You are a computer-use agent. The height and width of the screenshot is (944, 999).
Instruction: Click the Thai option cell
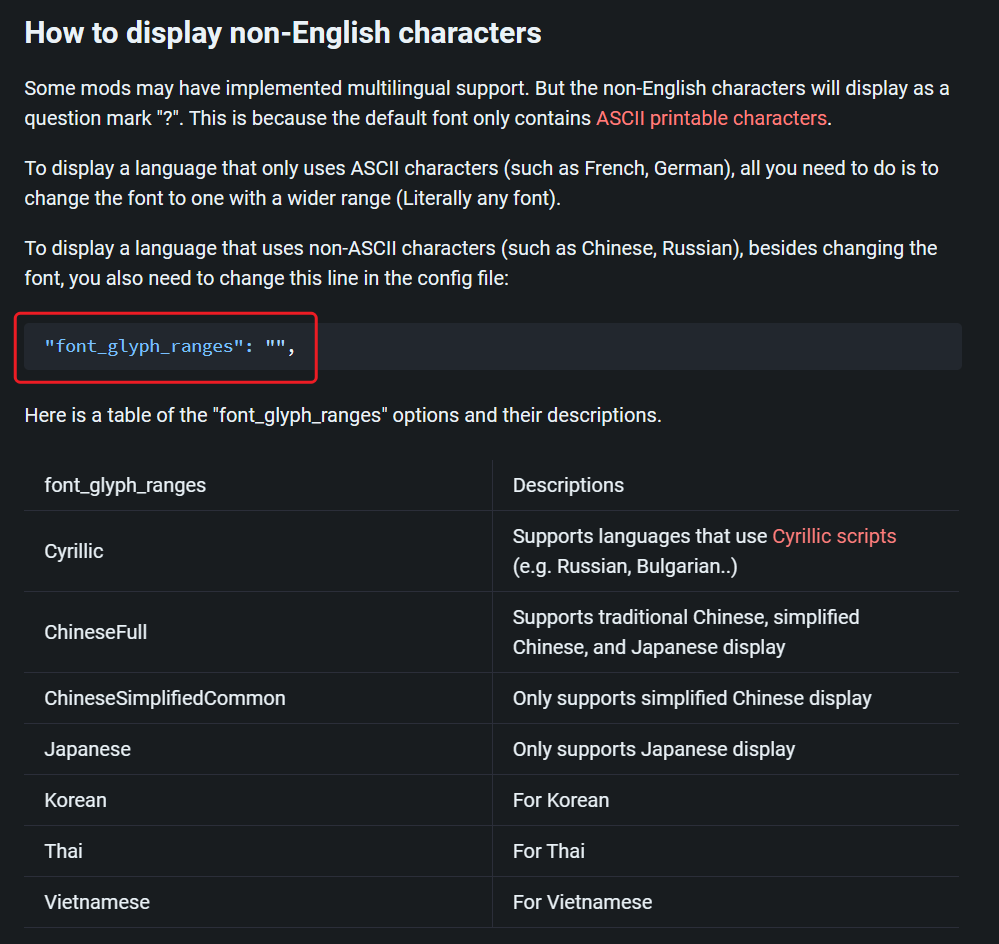pyautogui.click(x=63, y=851)
